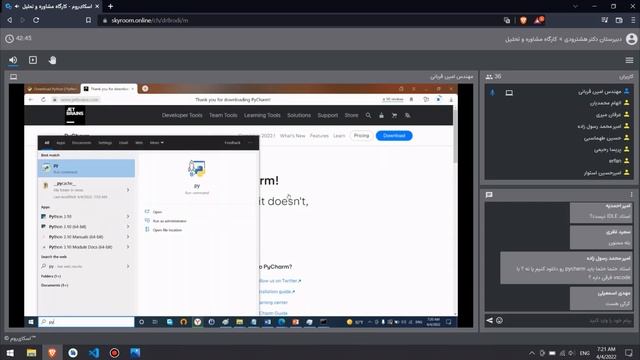Mute the Skyroom tab via its audio icon

[x=17, y=7]
